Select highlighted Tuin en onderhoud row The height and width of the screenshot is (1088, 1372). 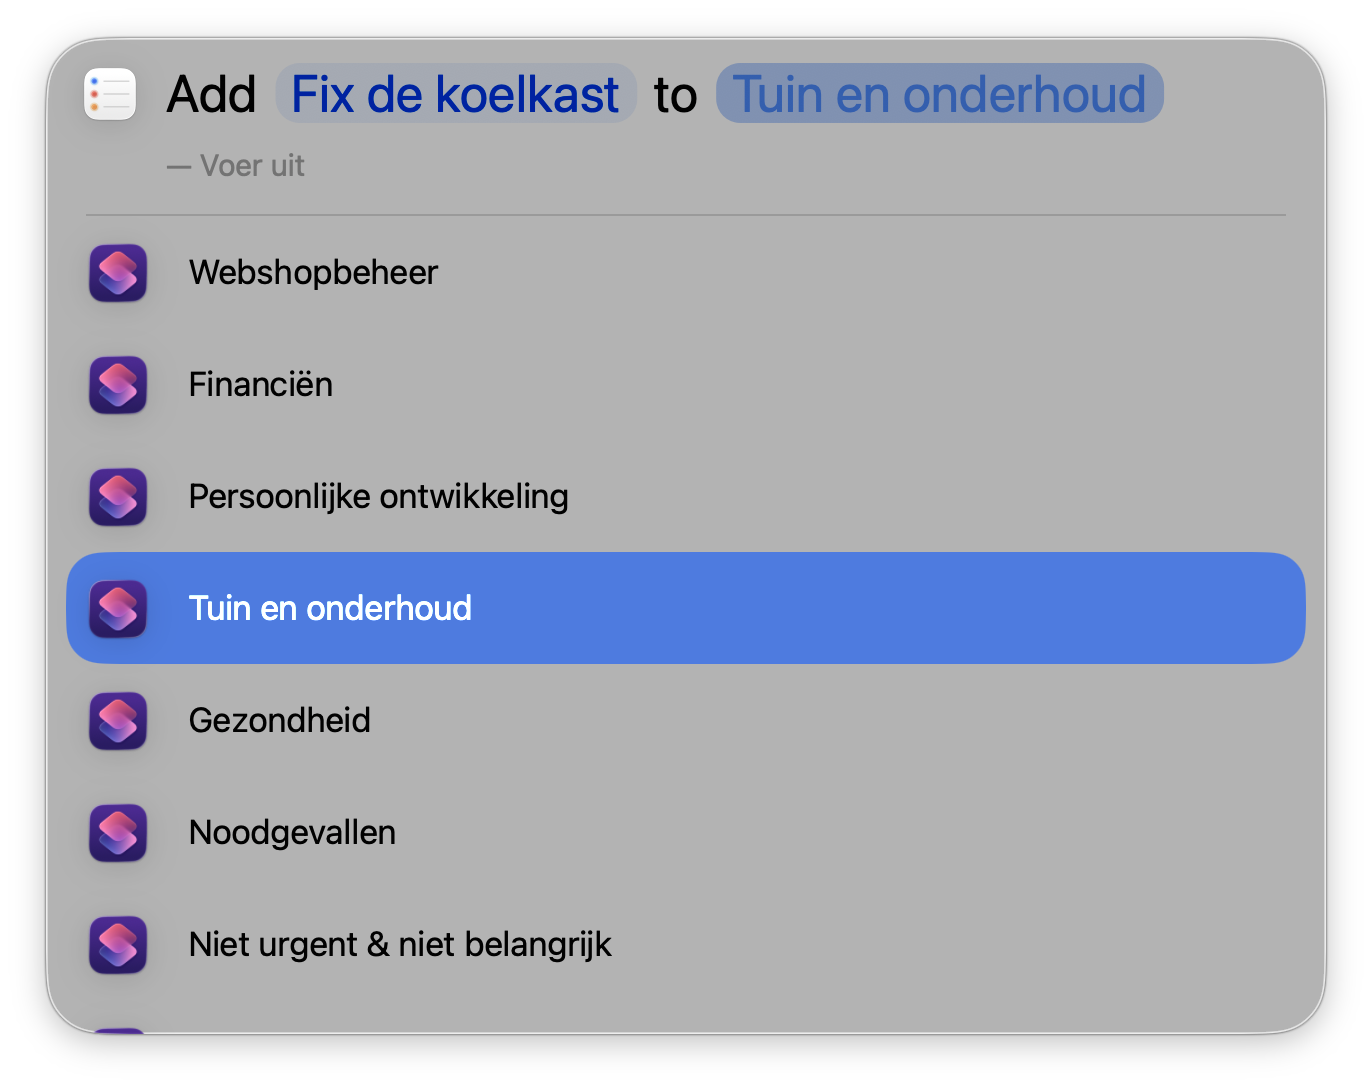(685, 608)
